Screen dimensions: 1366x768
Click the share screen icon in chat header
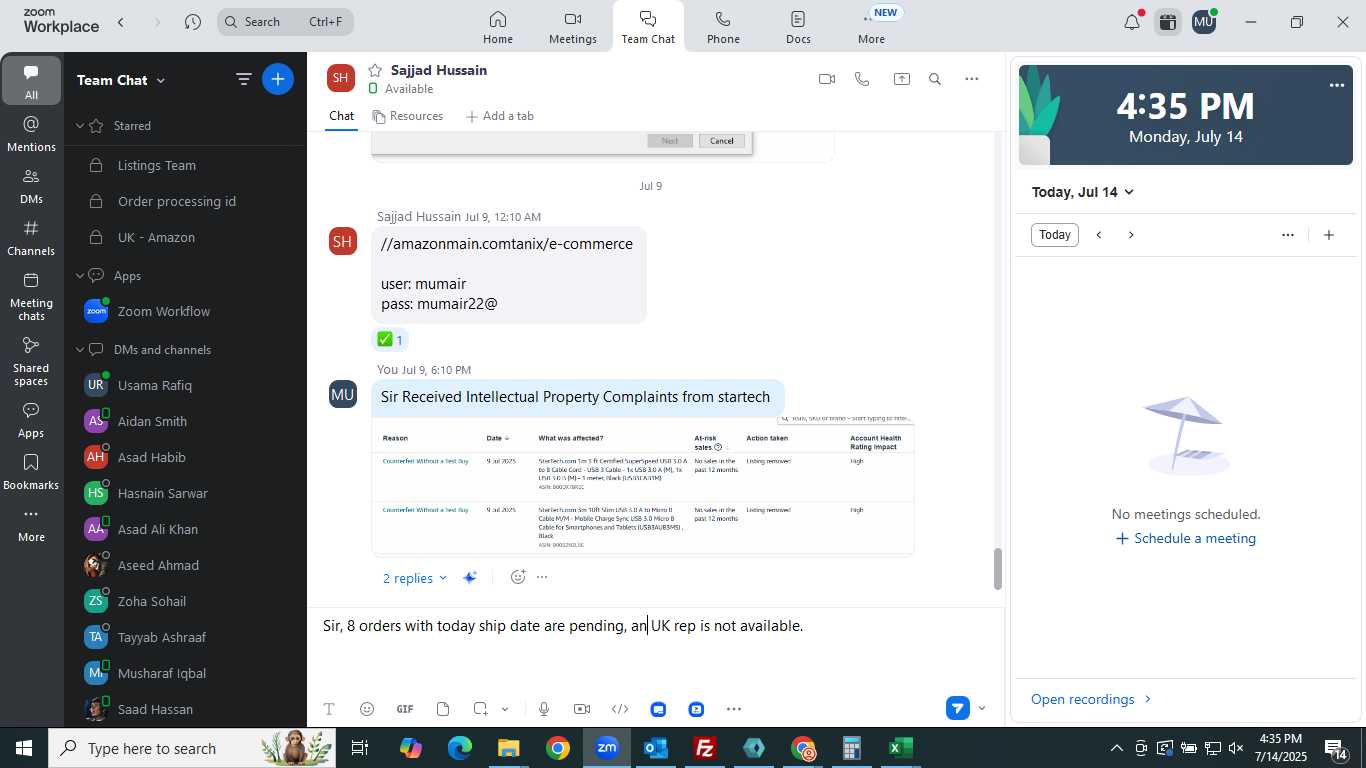902,79
